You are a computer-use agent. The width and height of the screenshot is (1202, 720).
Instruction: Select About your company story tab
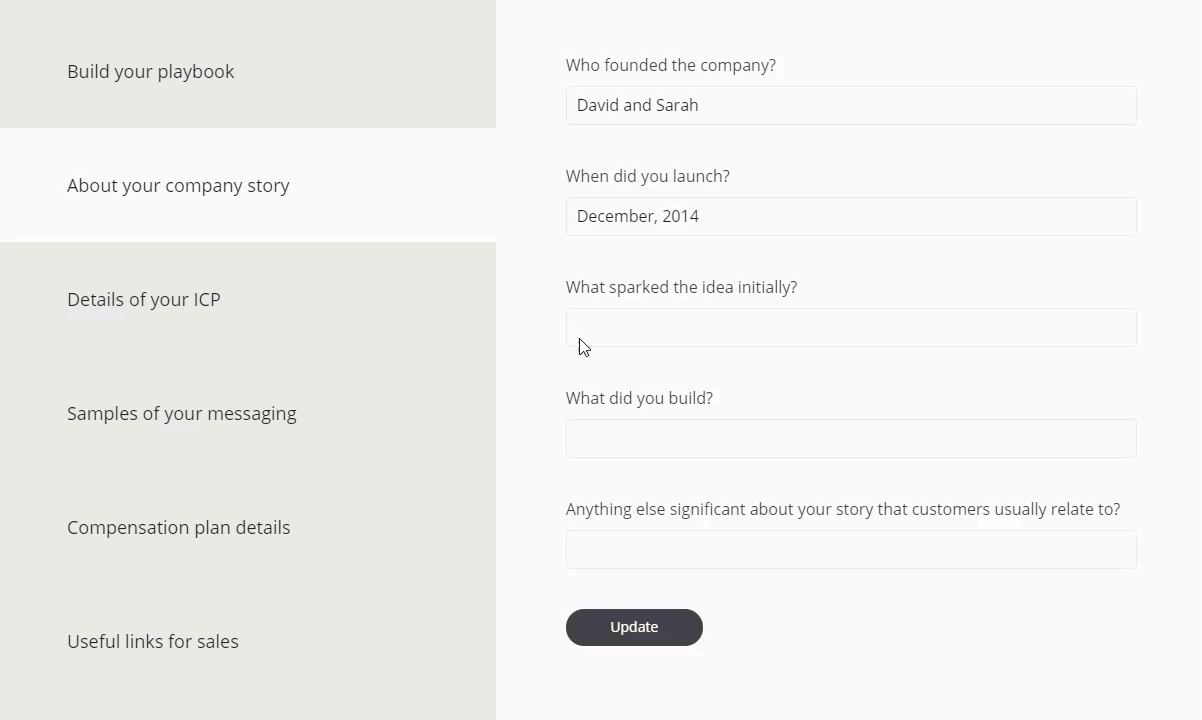coord(248,185)
